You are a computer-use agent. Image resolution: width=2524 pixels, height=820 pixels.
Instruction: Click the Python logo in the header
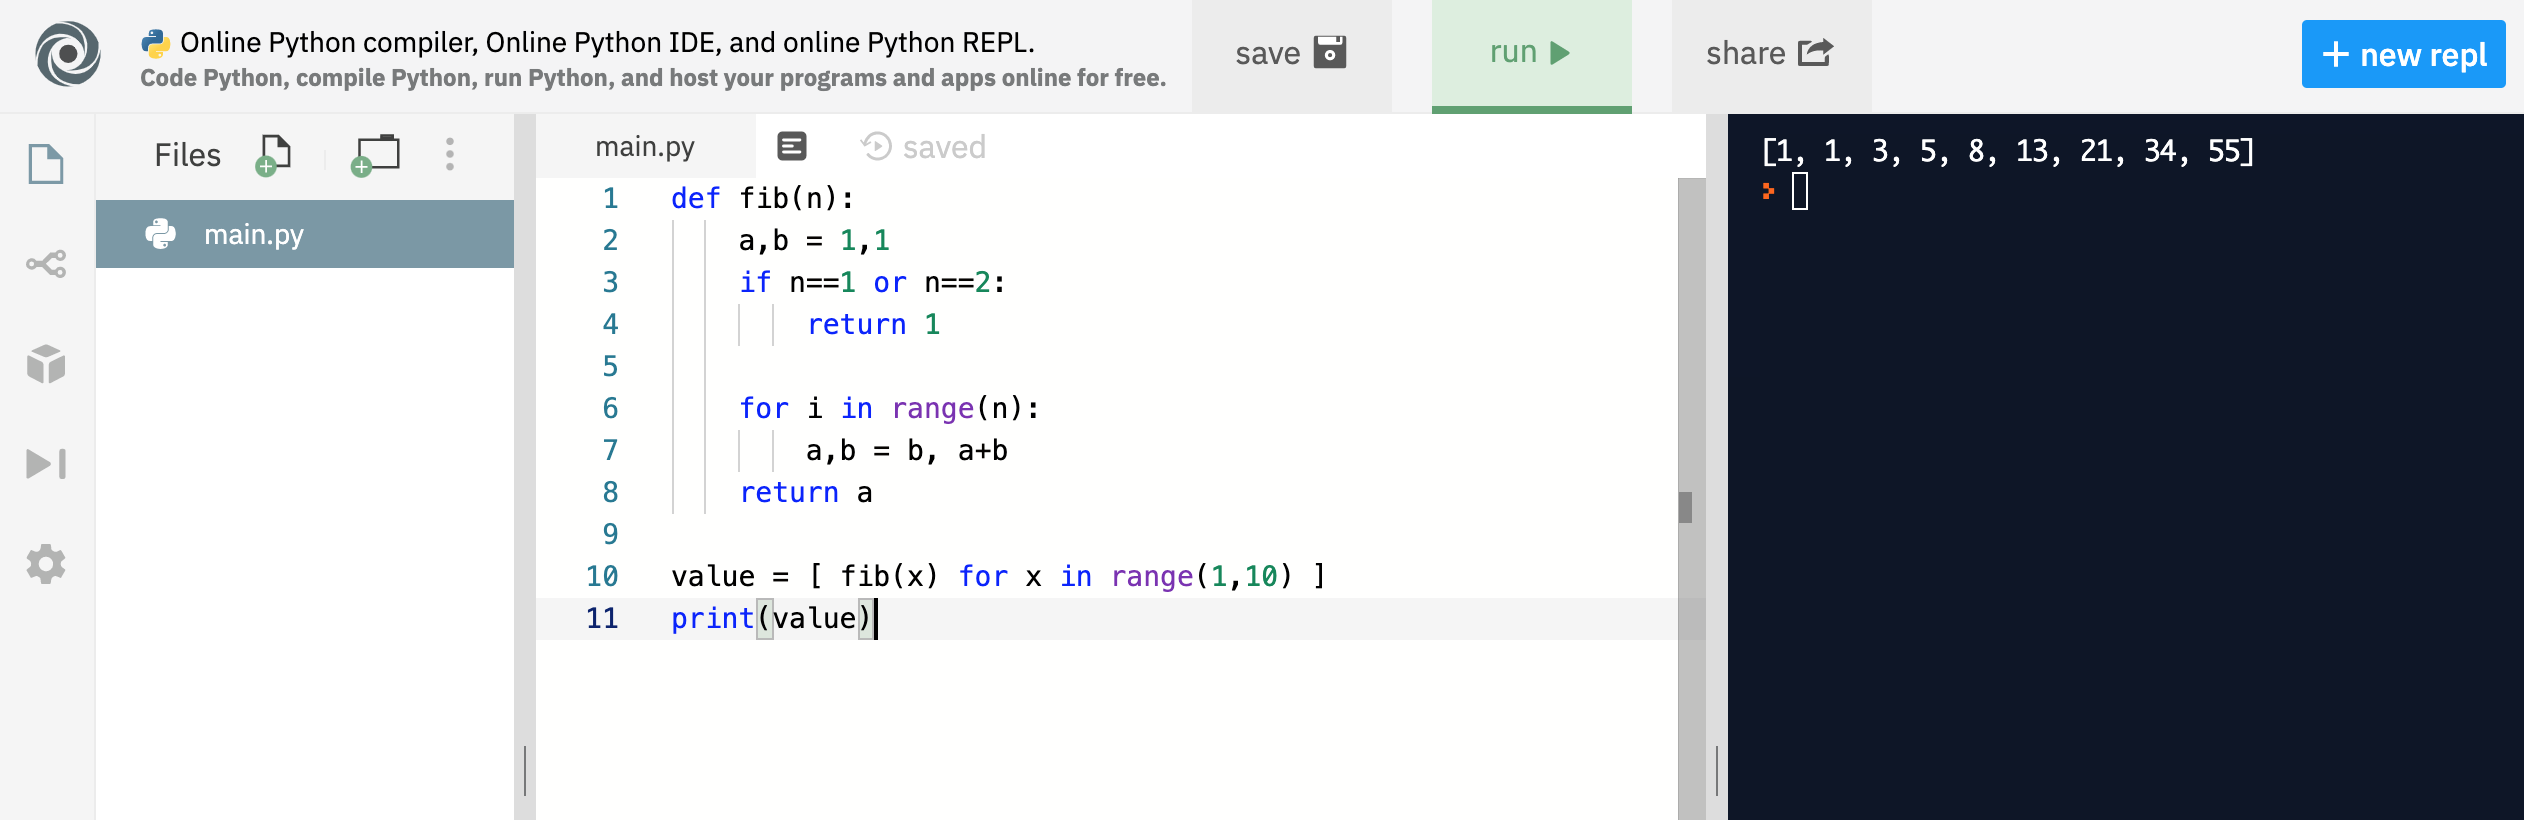click(155, 43)
